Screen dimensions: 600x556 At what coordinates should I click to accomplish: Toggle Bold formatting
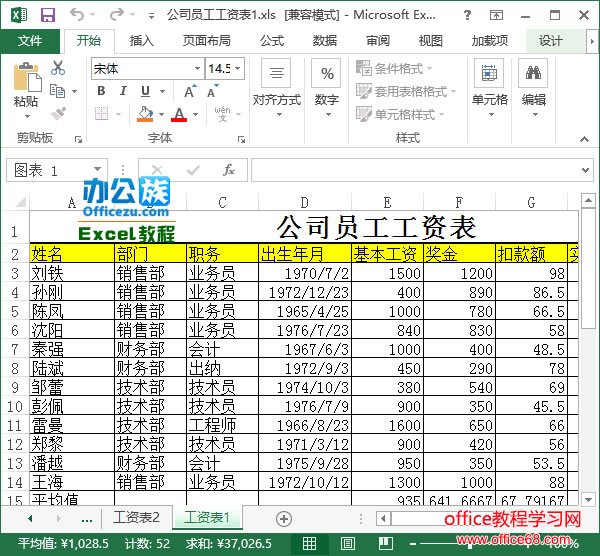(101, 91)
